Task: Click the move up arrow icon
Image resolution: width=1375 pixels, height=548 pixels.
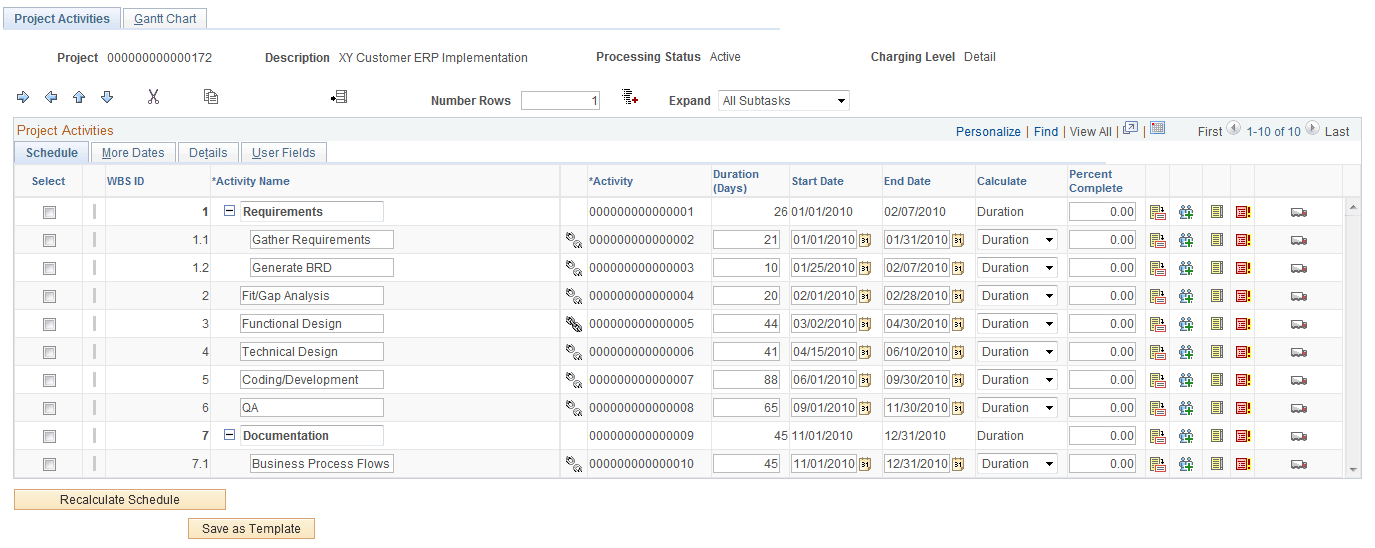Action: 79,97
